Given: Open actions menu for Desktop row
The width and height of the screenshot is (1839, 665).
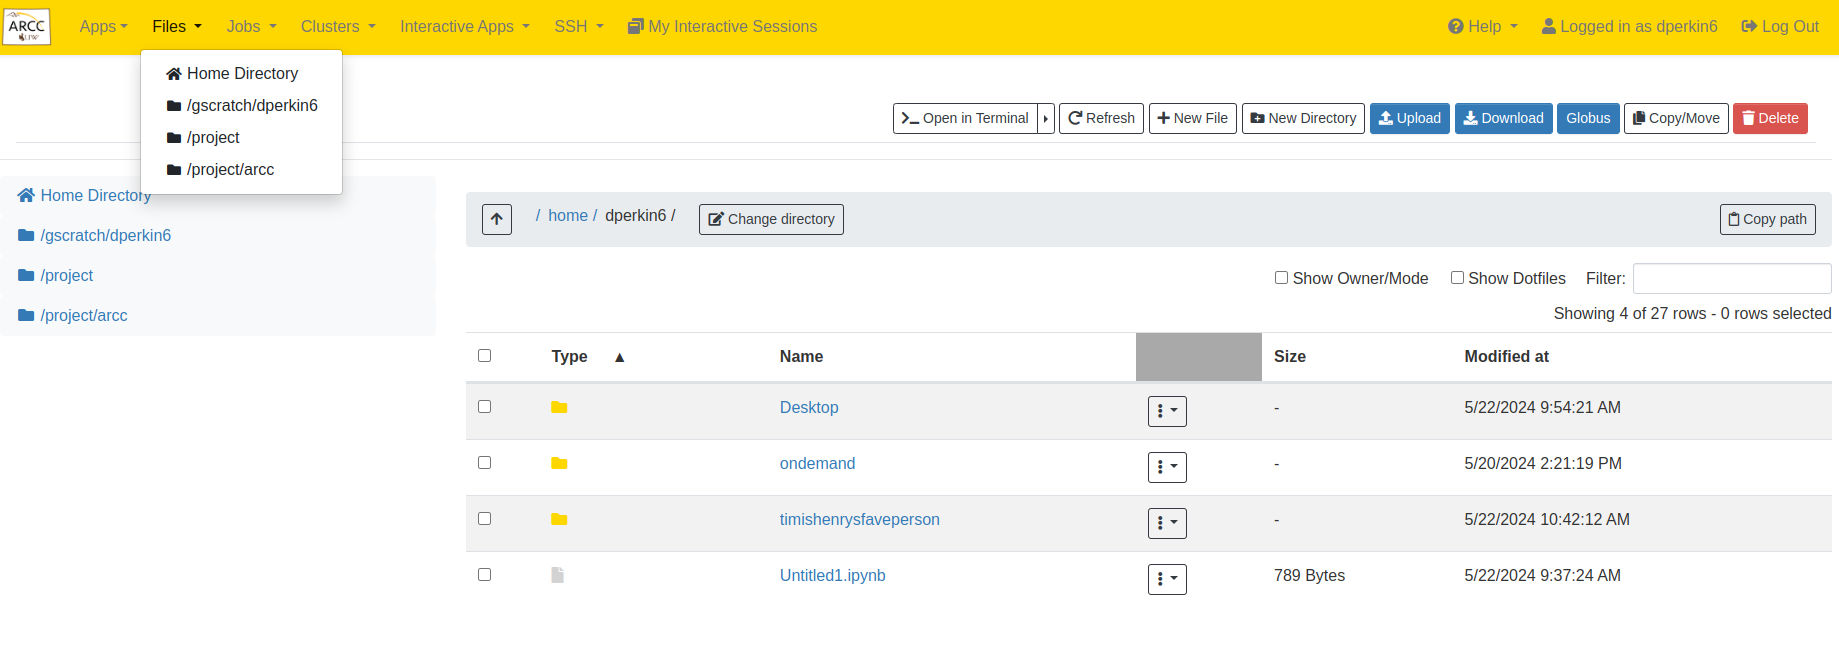Looking at the screenshot, I should point(1167,411).
